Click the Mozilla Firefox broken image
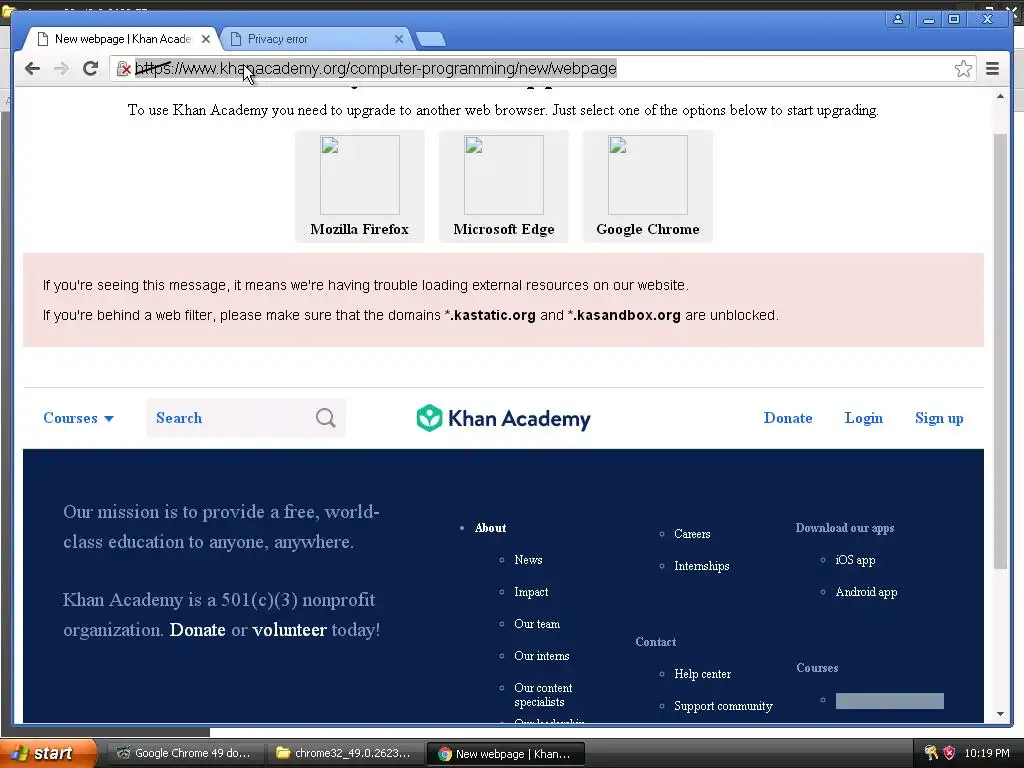Viewport: 1024px width, 768px height. pyautogui.click(x=360, y=174)
